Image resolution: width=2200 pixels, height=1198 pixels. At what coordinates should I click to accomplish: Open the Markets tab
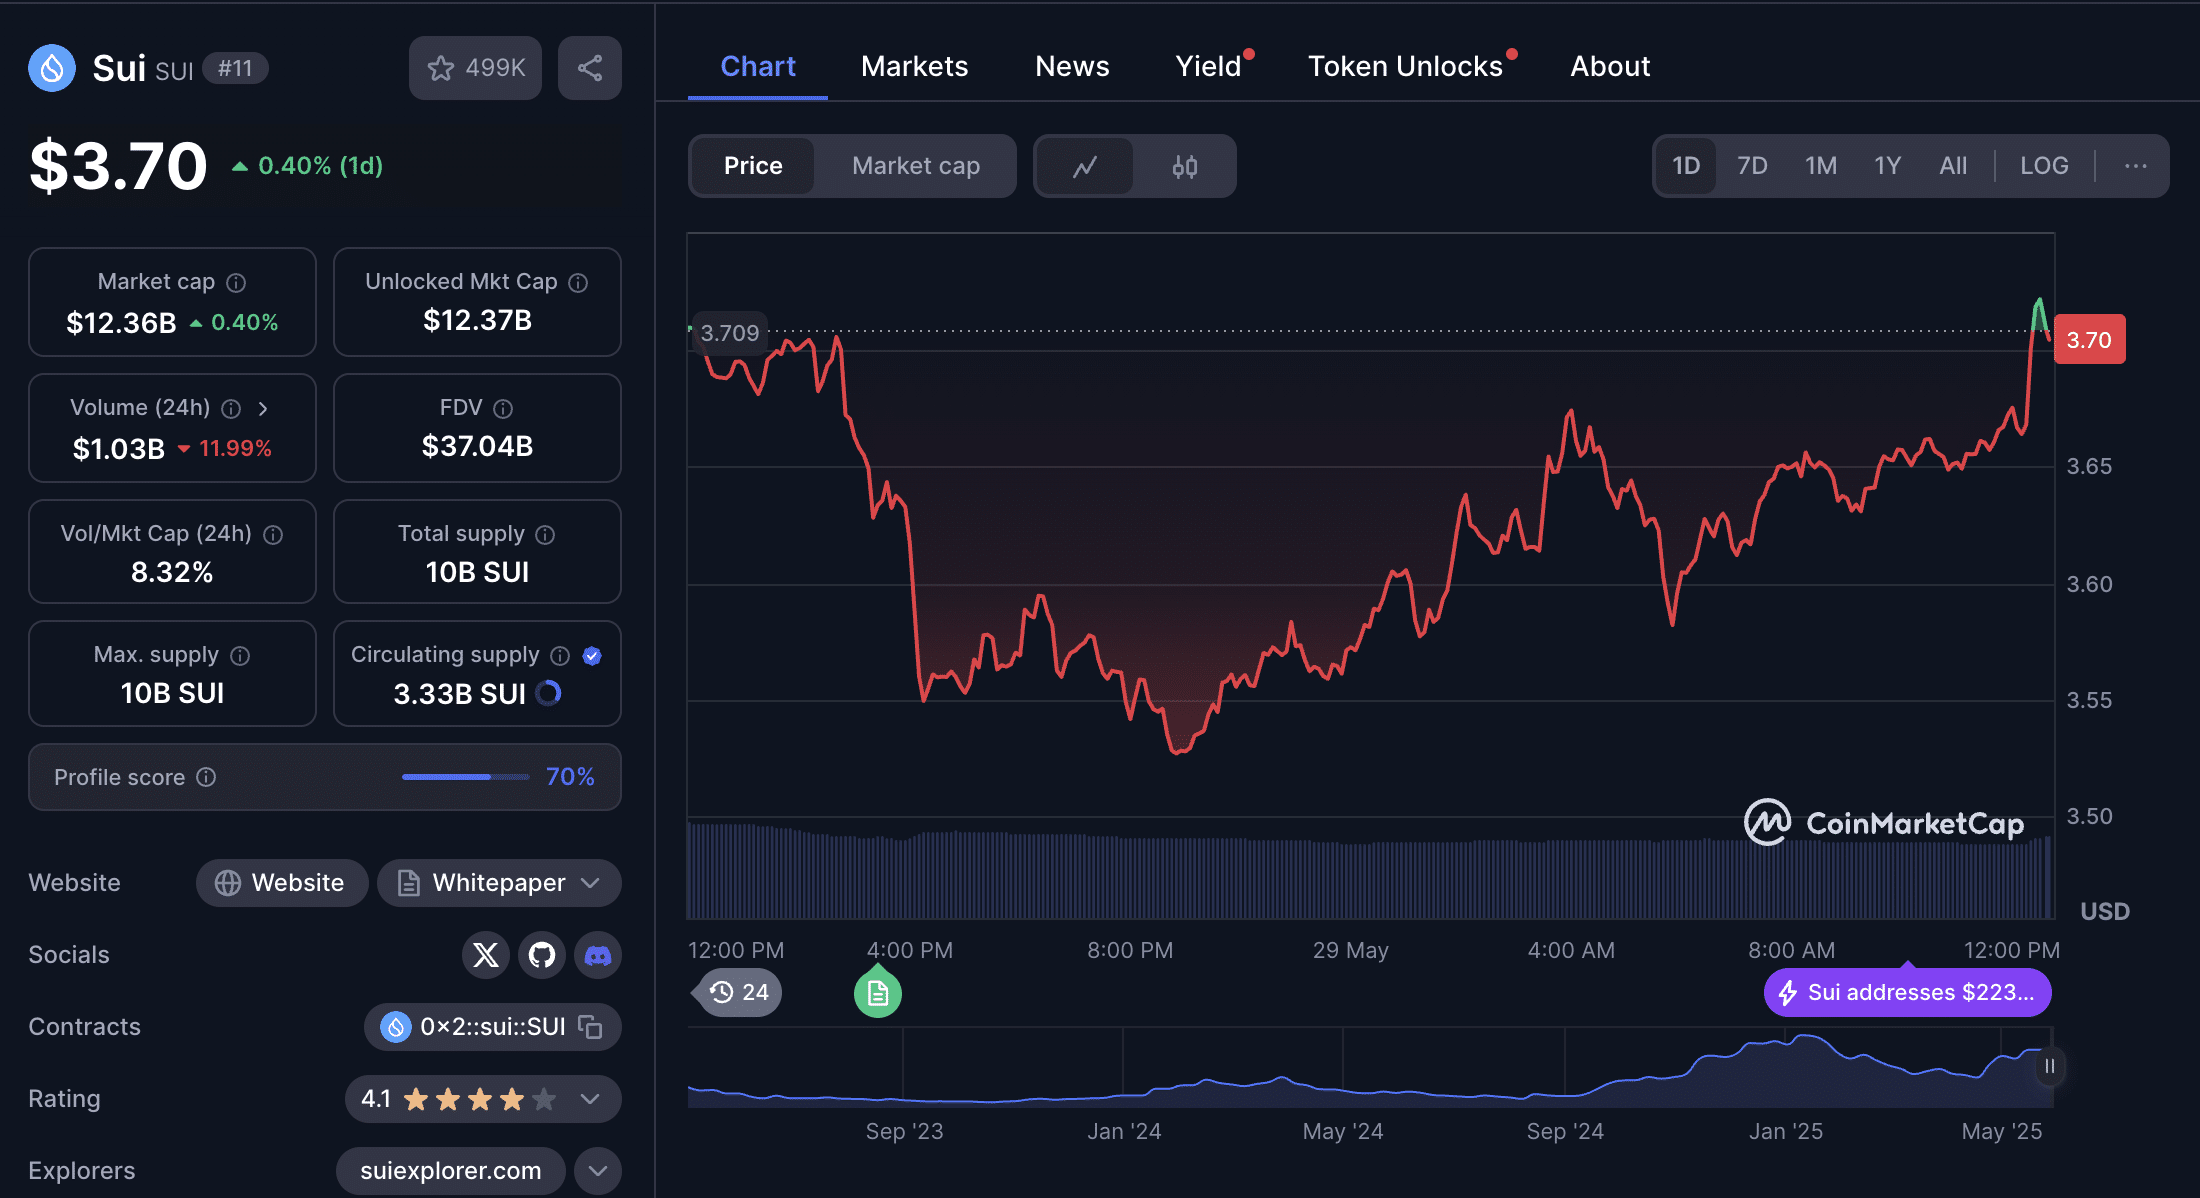(914, 66)
